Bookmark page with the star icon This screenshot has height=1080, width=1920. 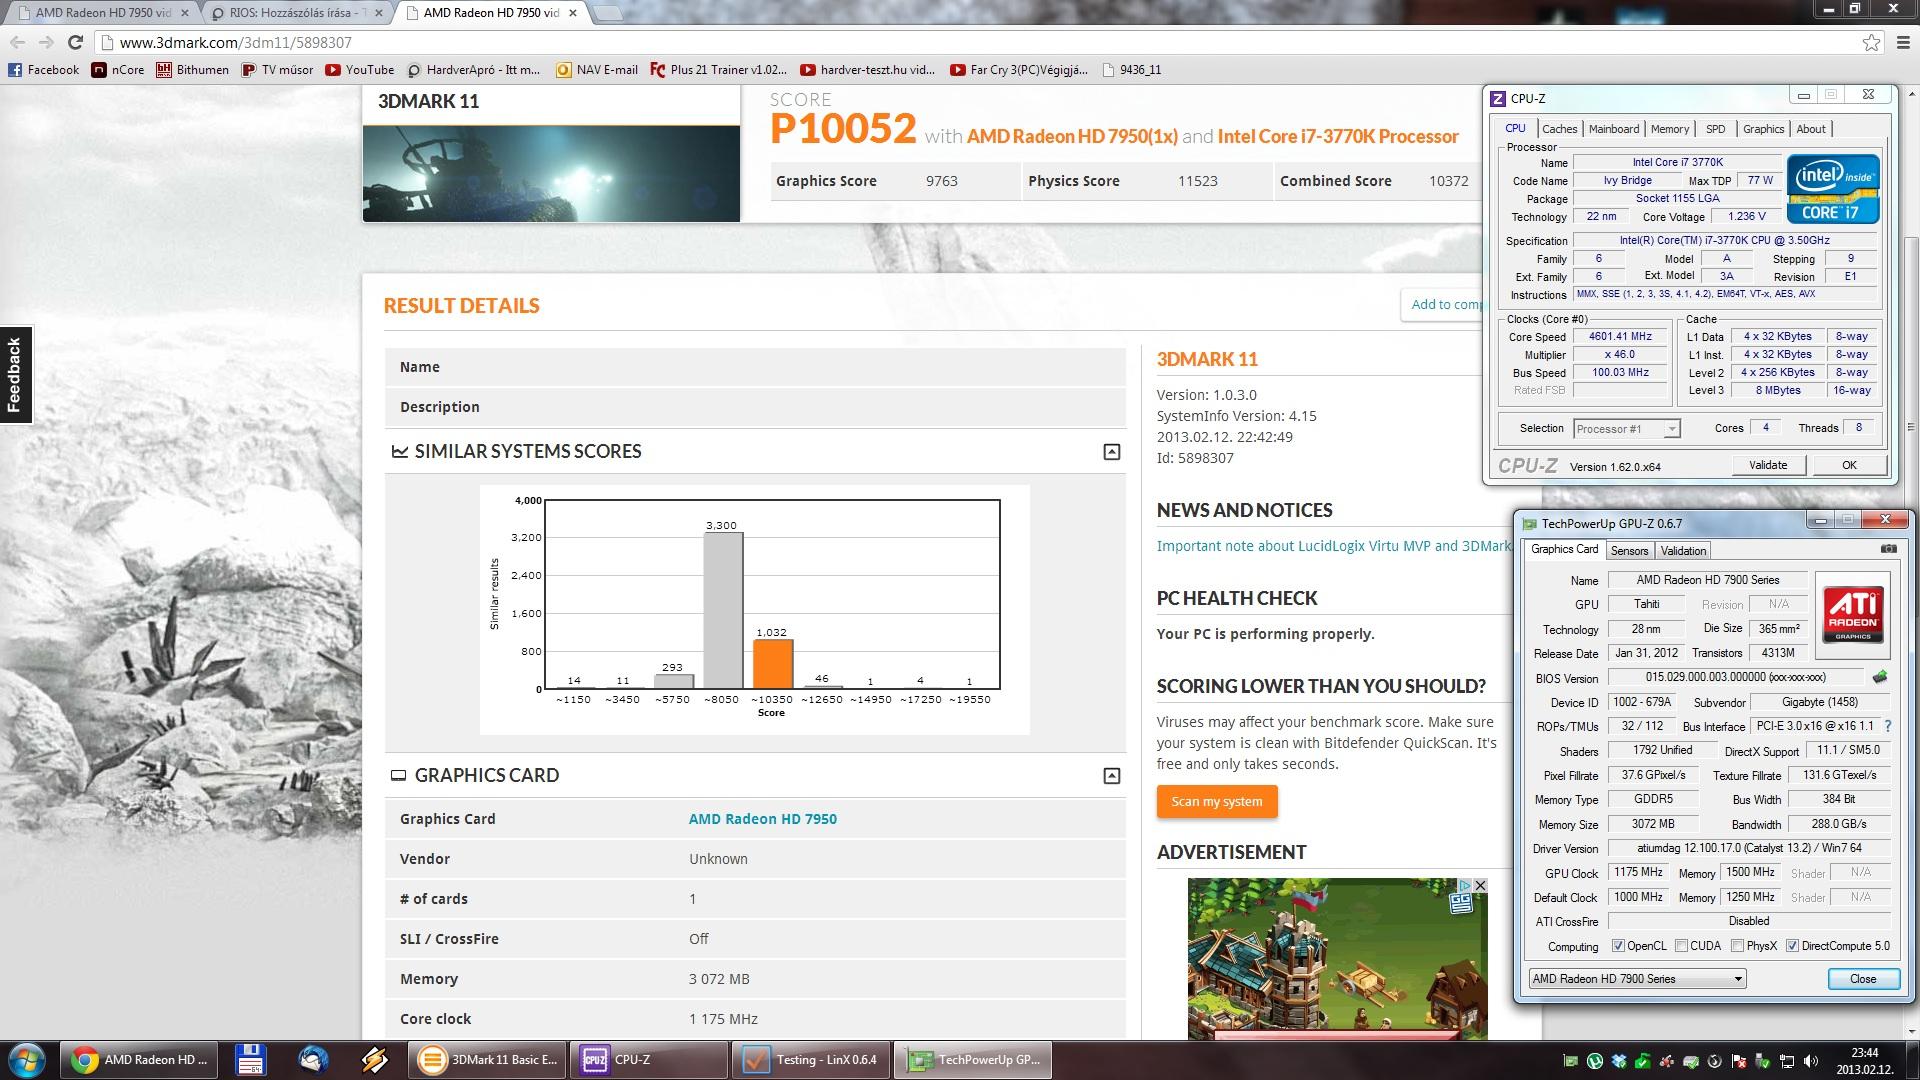[1871, 42]
